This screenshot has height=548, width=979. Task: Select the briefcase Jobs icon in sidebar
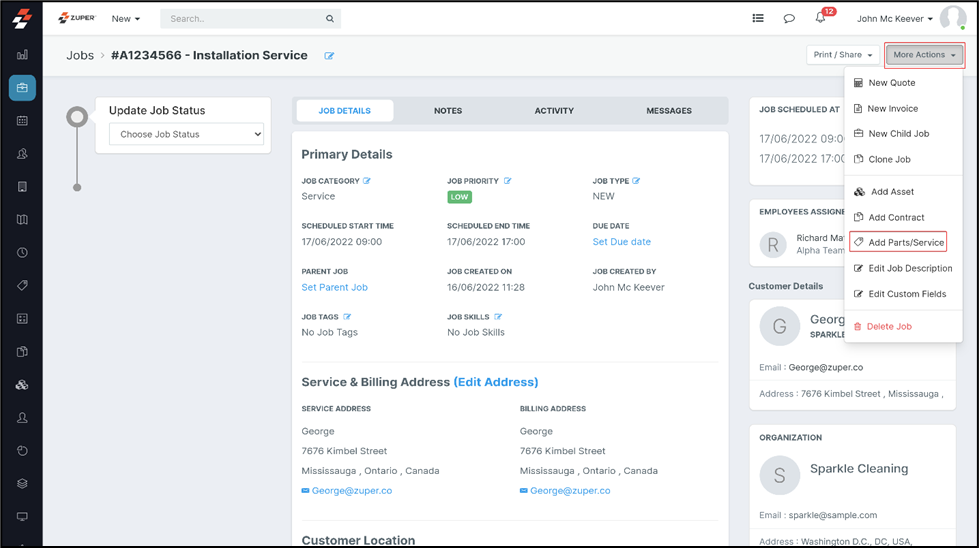tap(22, 88)
